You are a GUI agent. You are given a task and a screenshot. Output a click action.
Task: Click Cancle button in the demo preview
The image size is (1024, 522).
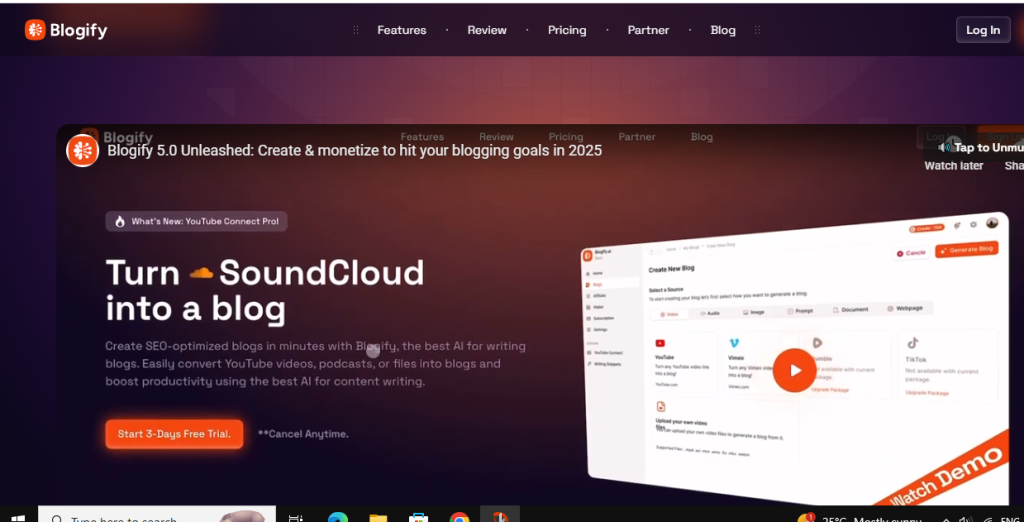point(911,253)
